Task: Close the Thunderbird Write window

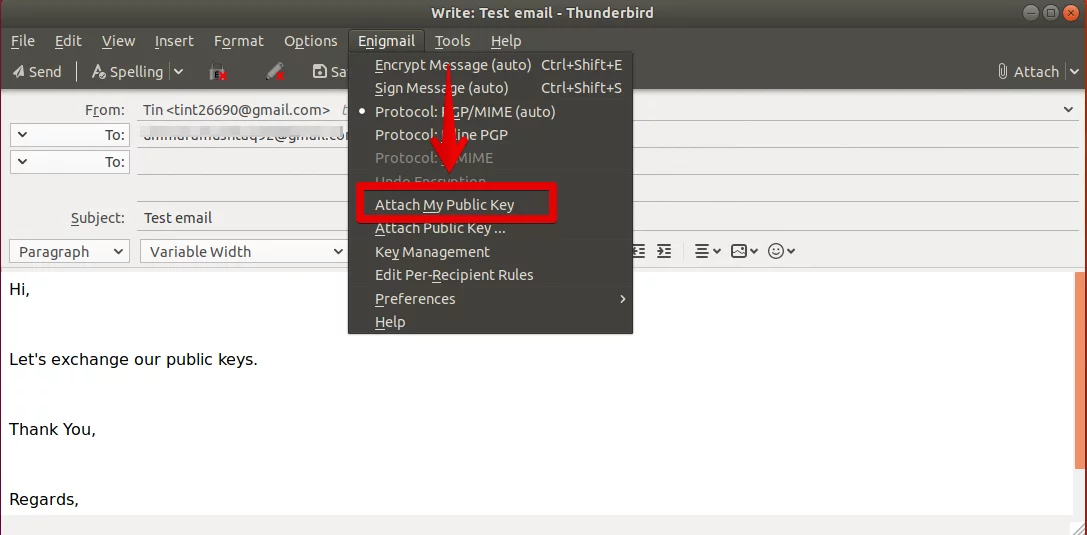Action: (x=1070, y=12)
